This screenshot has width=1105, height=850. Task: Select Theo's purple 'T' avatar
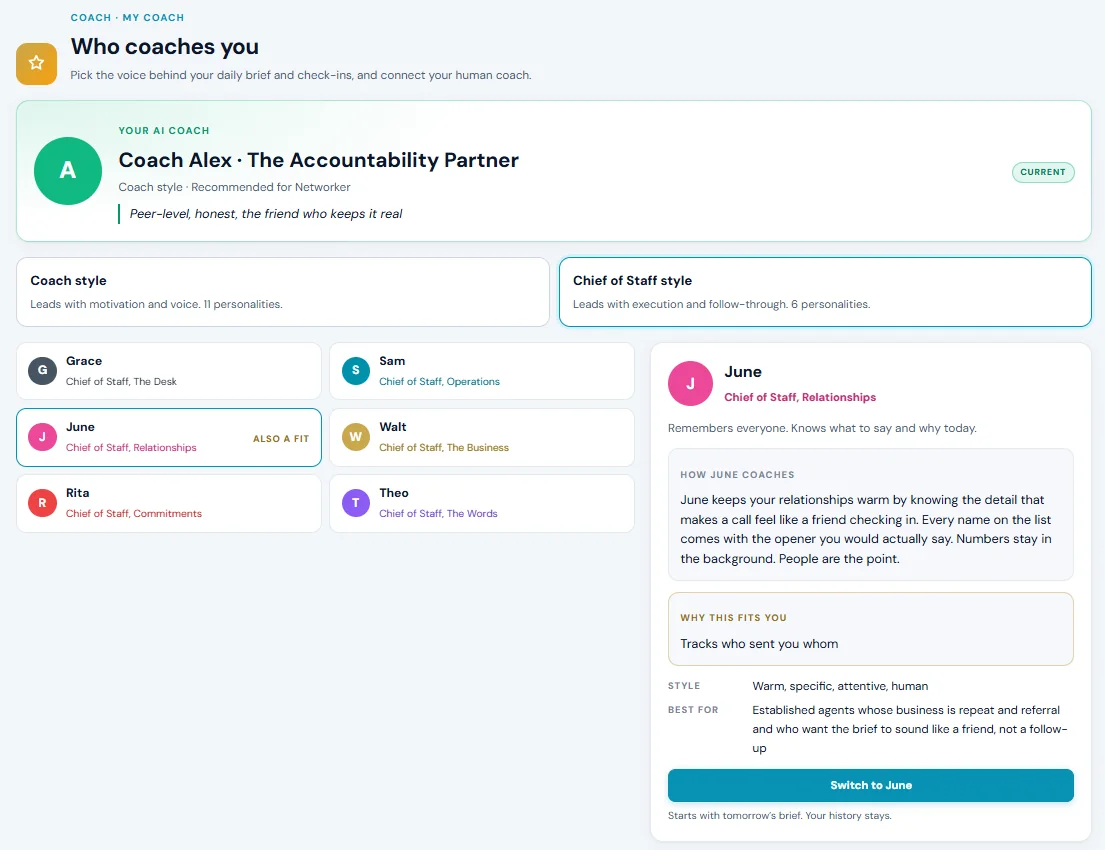pos(356,503)
